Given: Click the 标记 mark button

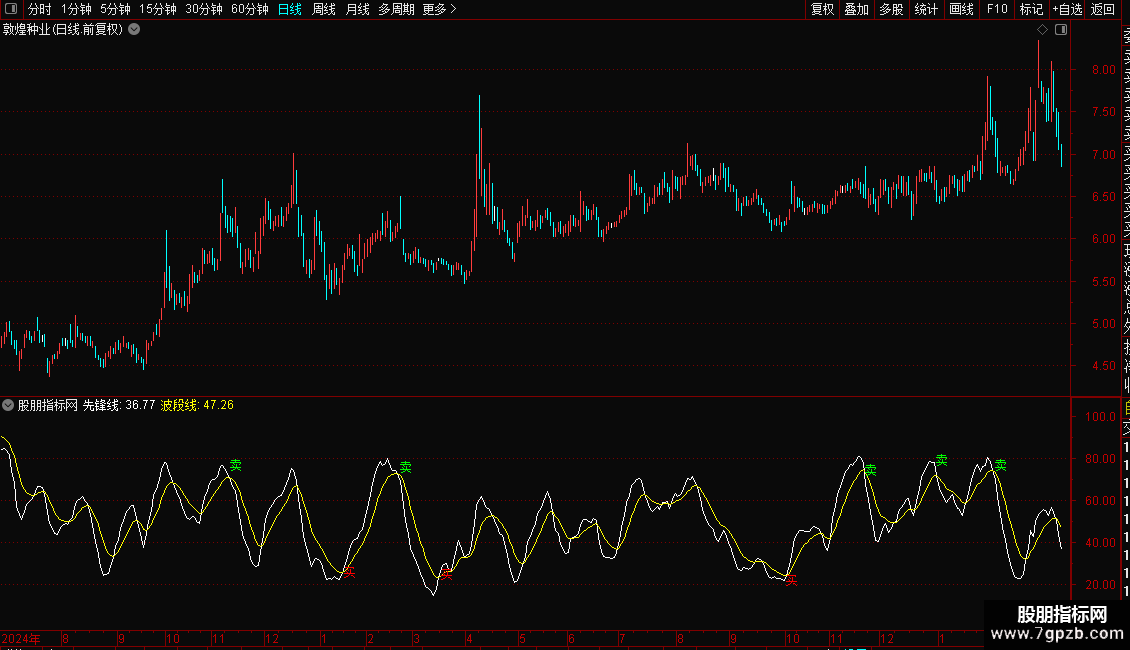Looking at the screenshot, I should point(1031,9).
